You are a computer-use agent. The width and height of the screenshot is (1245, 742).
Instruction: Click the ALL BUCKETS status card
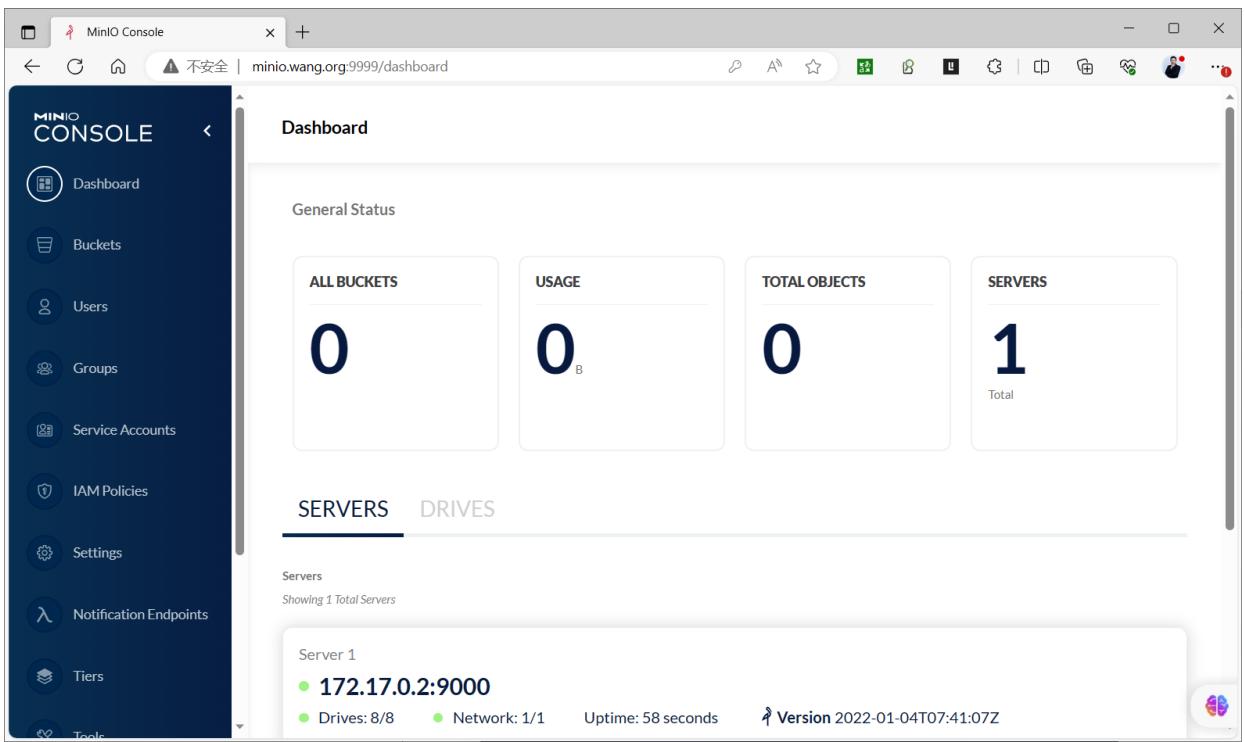pos(396,354)
